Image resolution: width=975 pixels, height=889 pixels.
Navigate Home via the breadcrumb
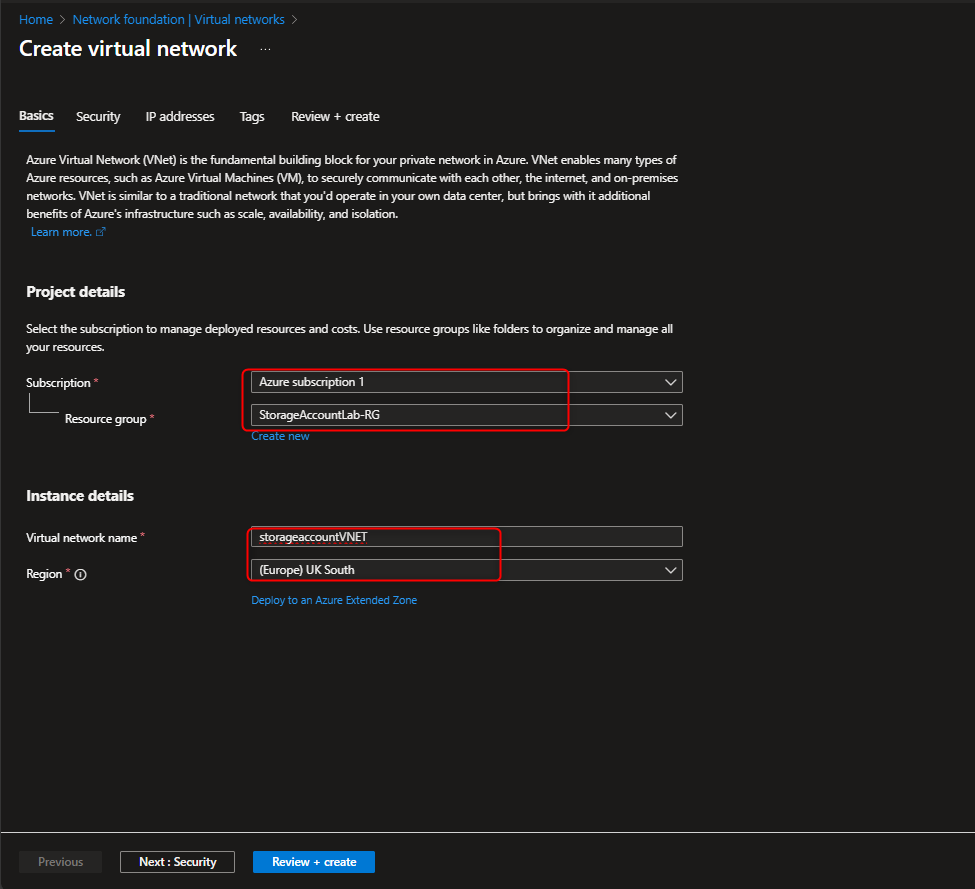tap(36, 19)
